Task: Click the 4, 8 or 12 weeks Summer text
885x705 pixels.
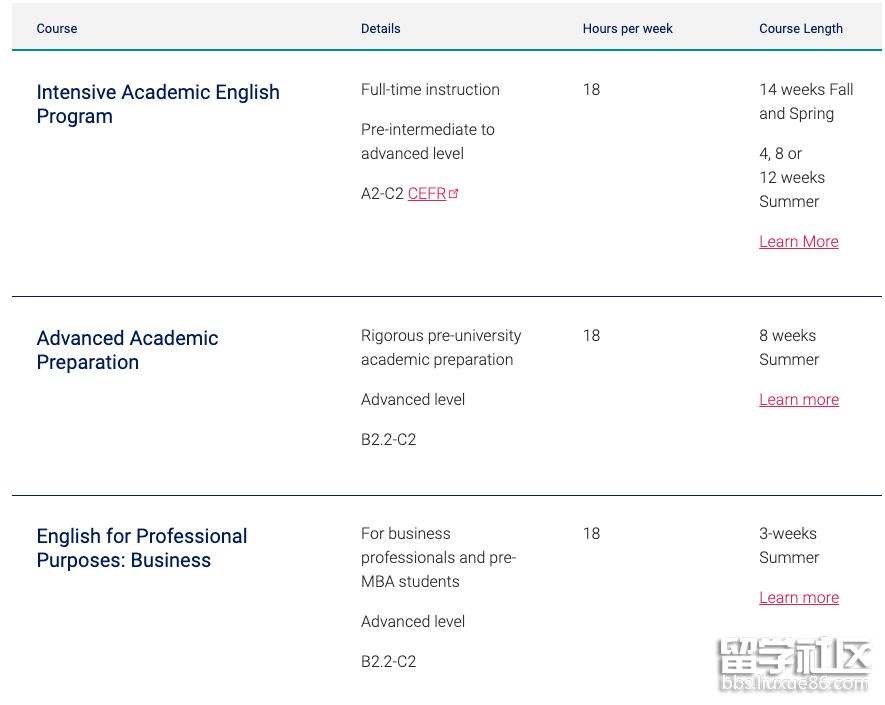Action: tap(790, 178)
